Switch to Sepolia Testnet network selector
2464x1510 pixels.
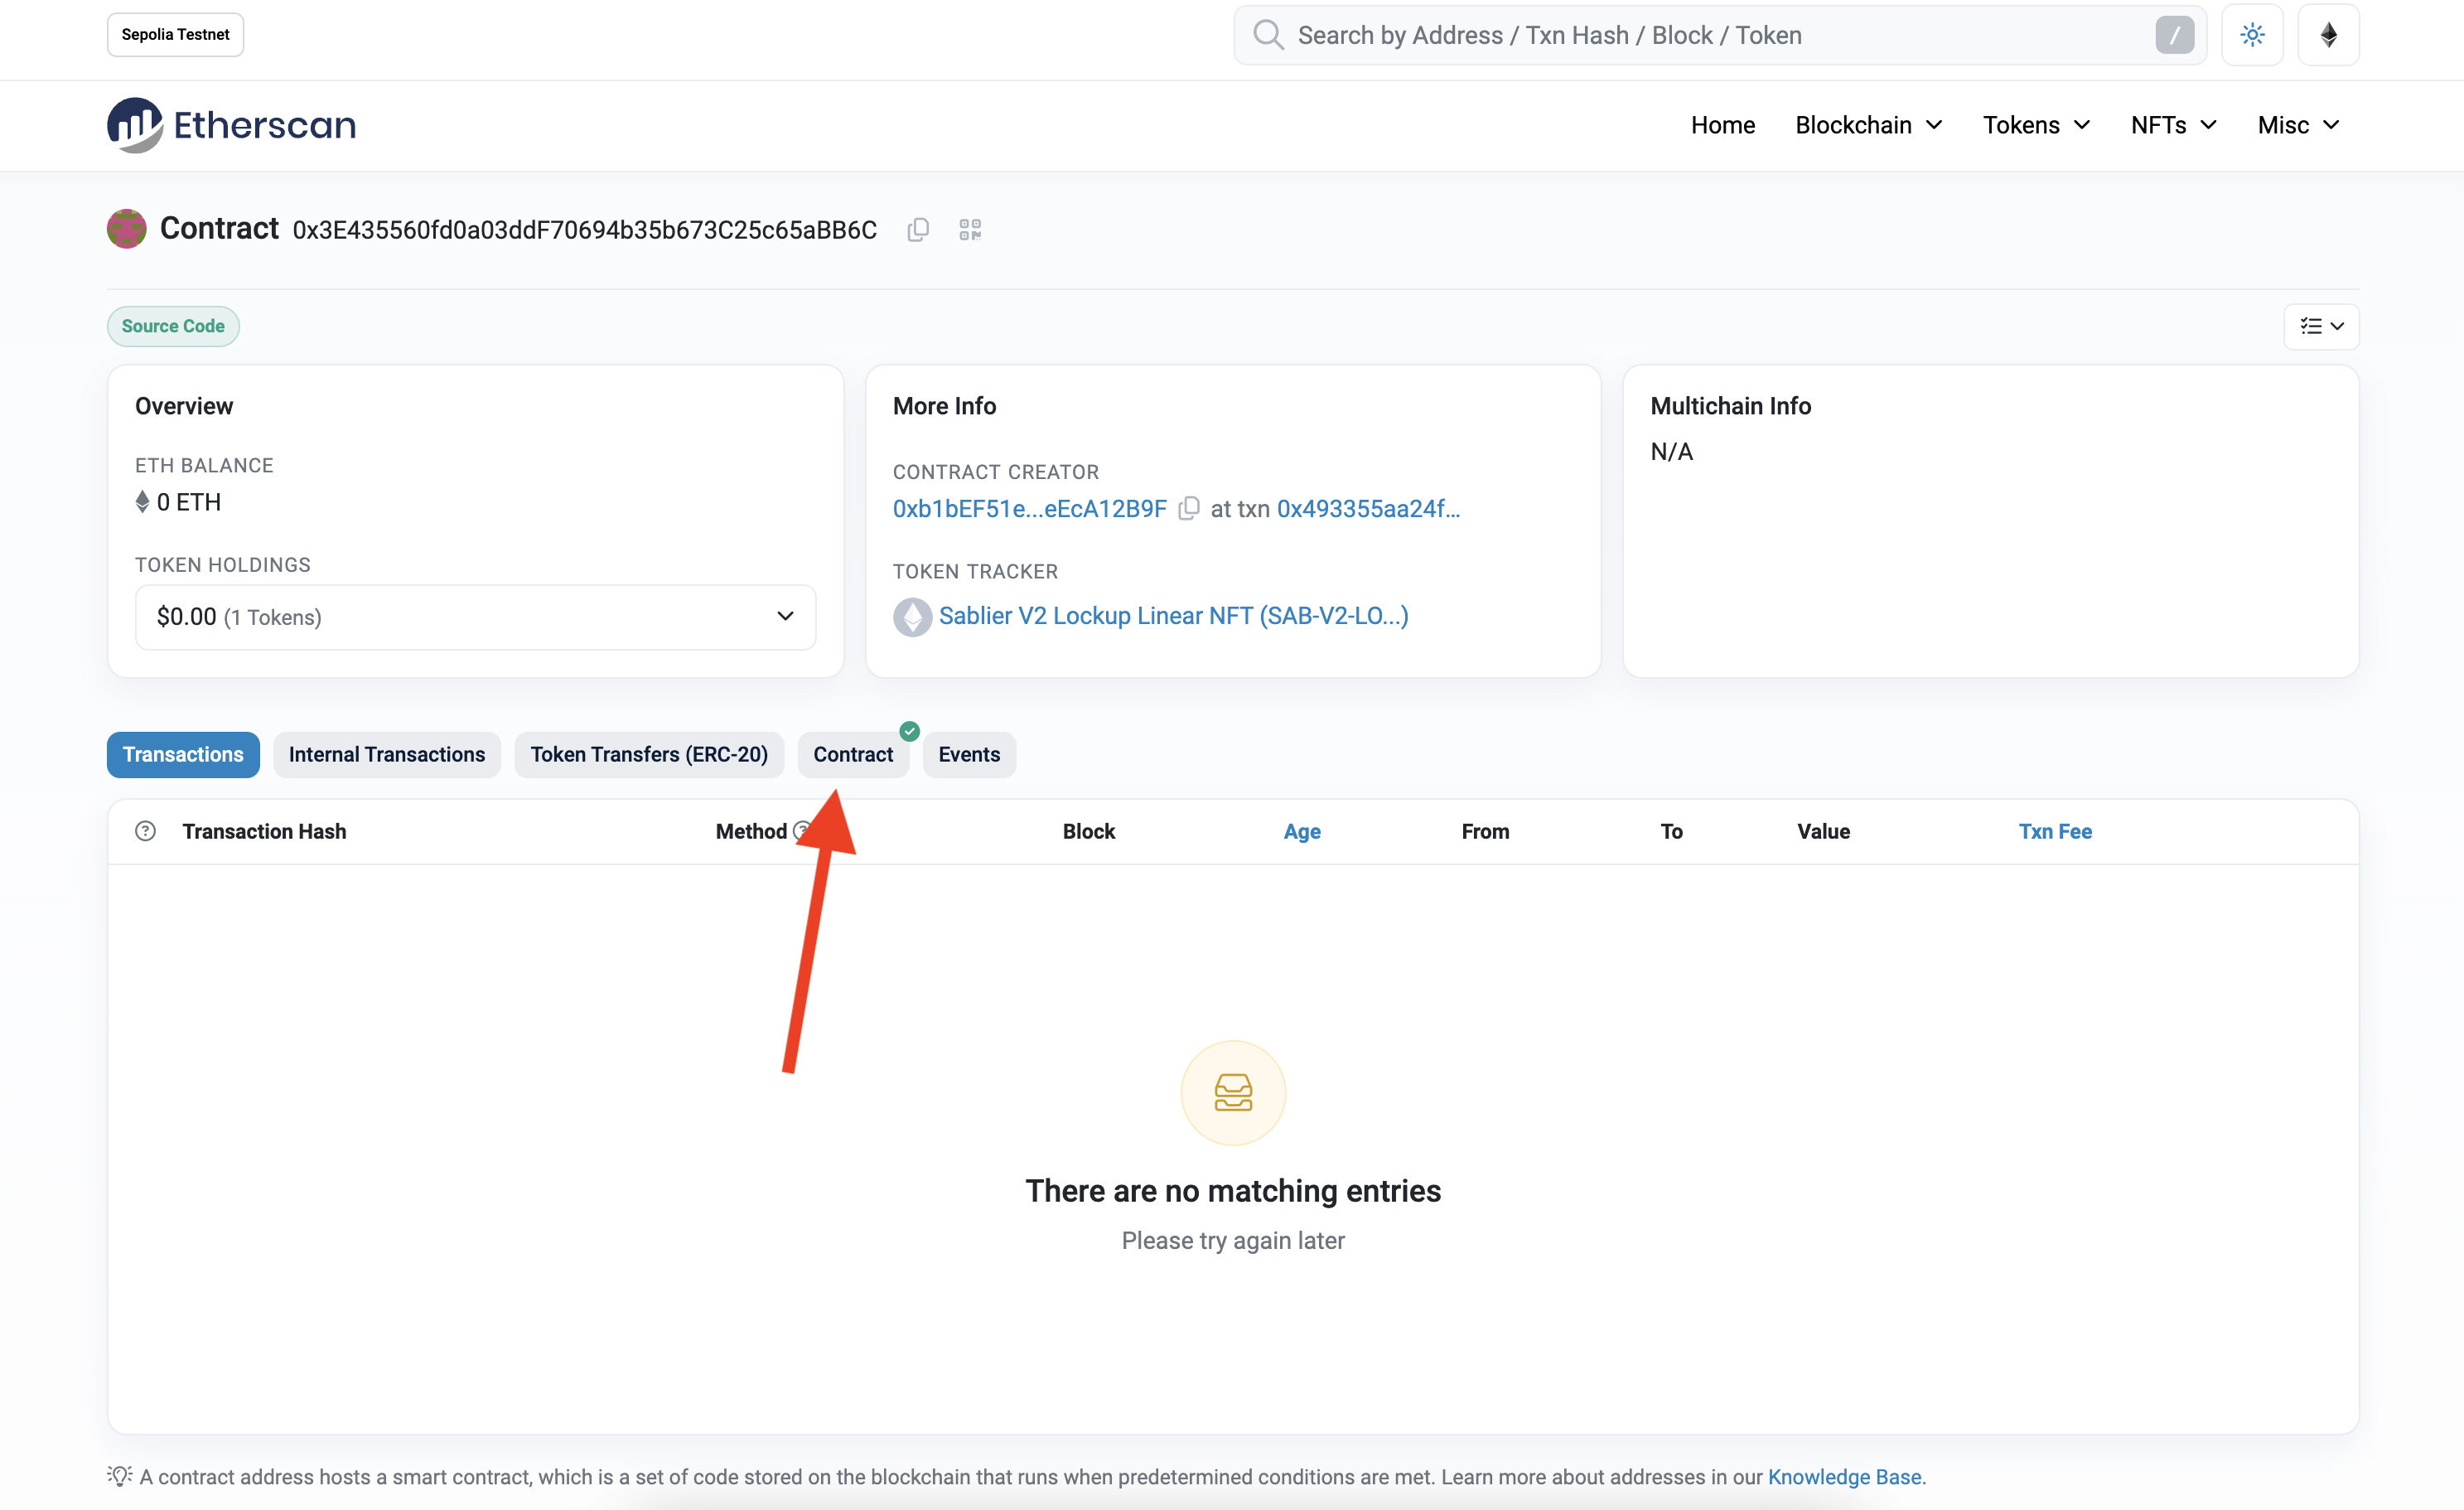pyautogui.click(x=174, y=35)
